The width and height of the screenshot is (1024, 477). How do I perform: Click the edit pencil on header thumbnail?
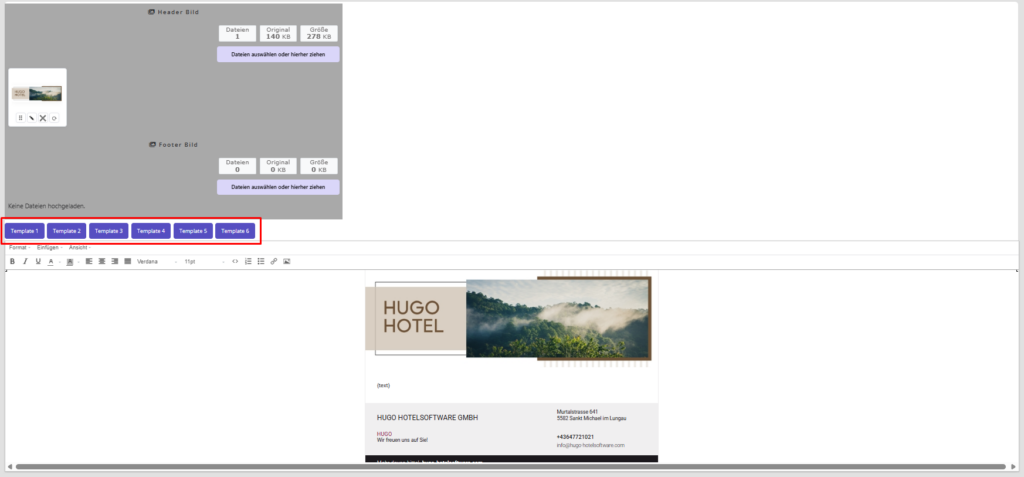(31, 118)
